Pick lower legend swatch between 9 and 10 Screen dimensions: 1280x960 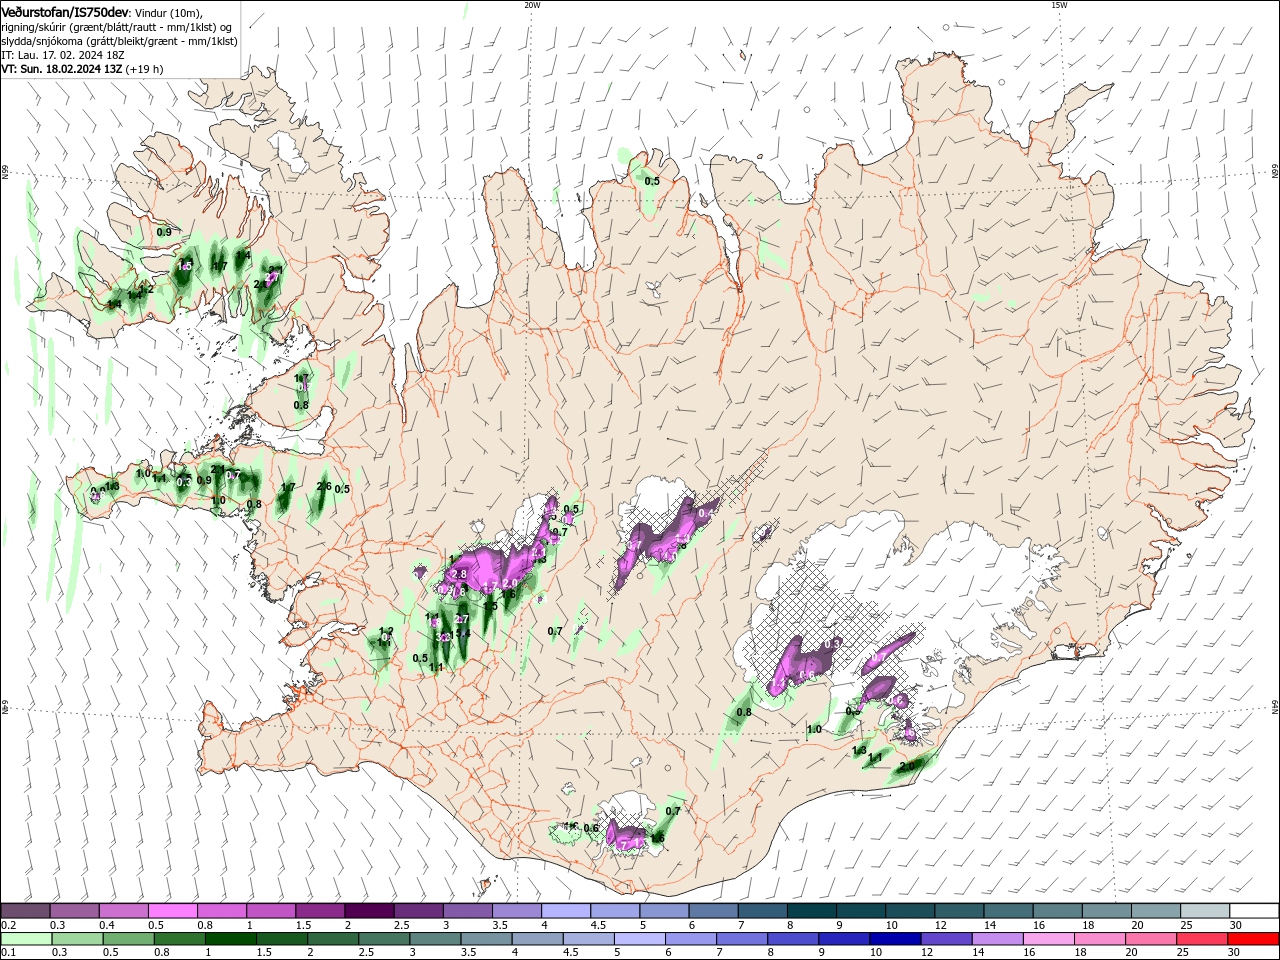tap(842, 939)
